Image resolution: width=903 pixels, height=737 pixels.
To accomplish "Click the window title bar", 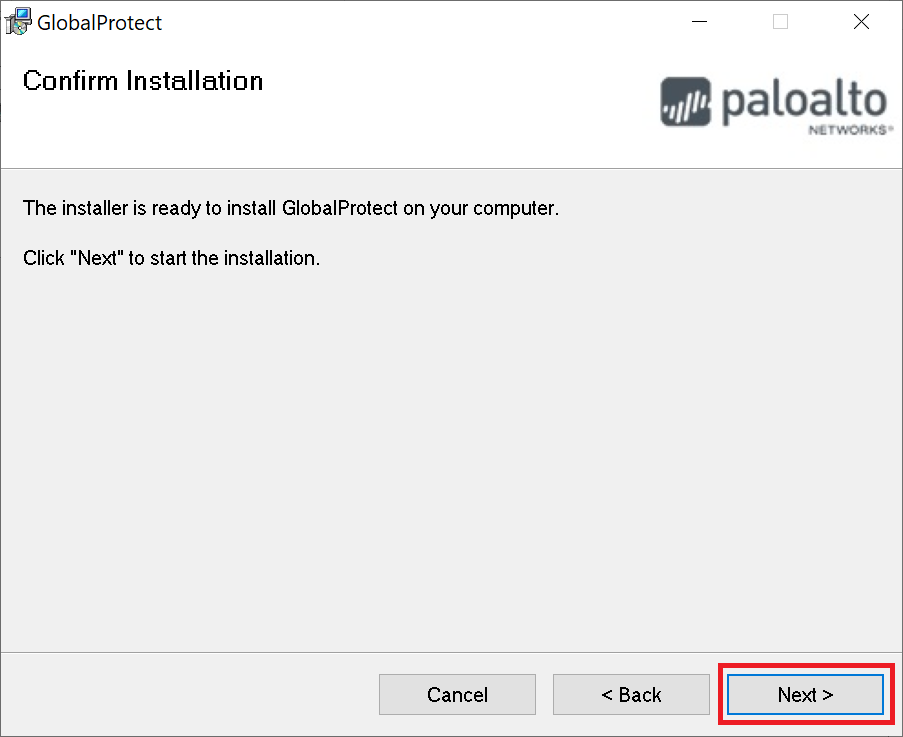I will tap(400, 21).
